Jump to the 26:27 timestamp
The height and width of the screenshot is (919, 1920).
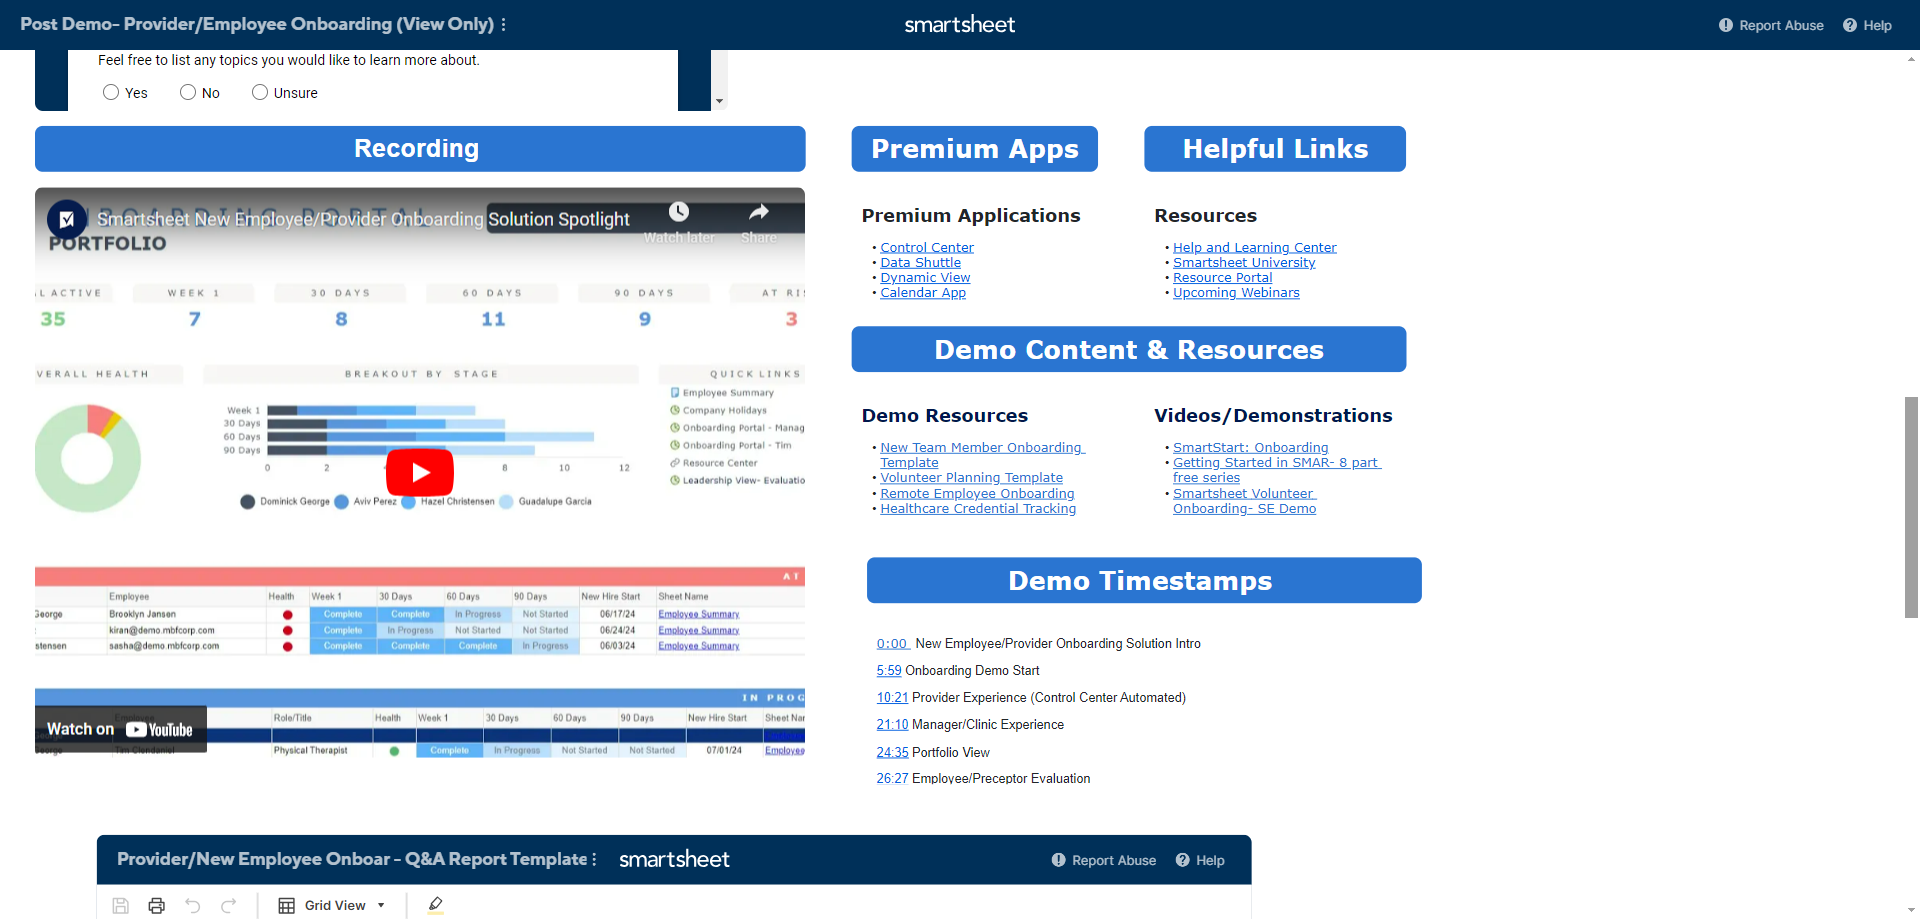[x=892, y=778]
